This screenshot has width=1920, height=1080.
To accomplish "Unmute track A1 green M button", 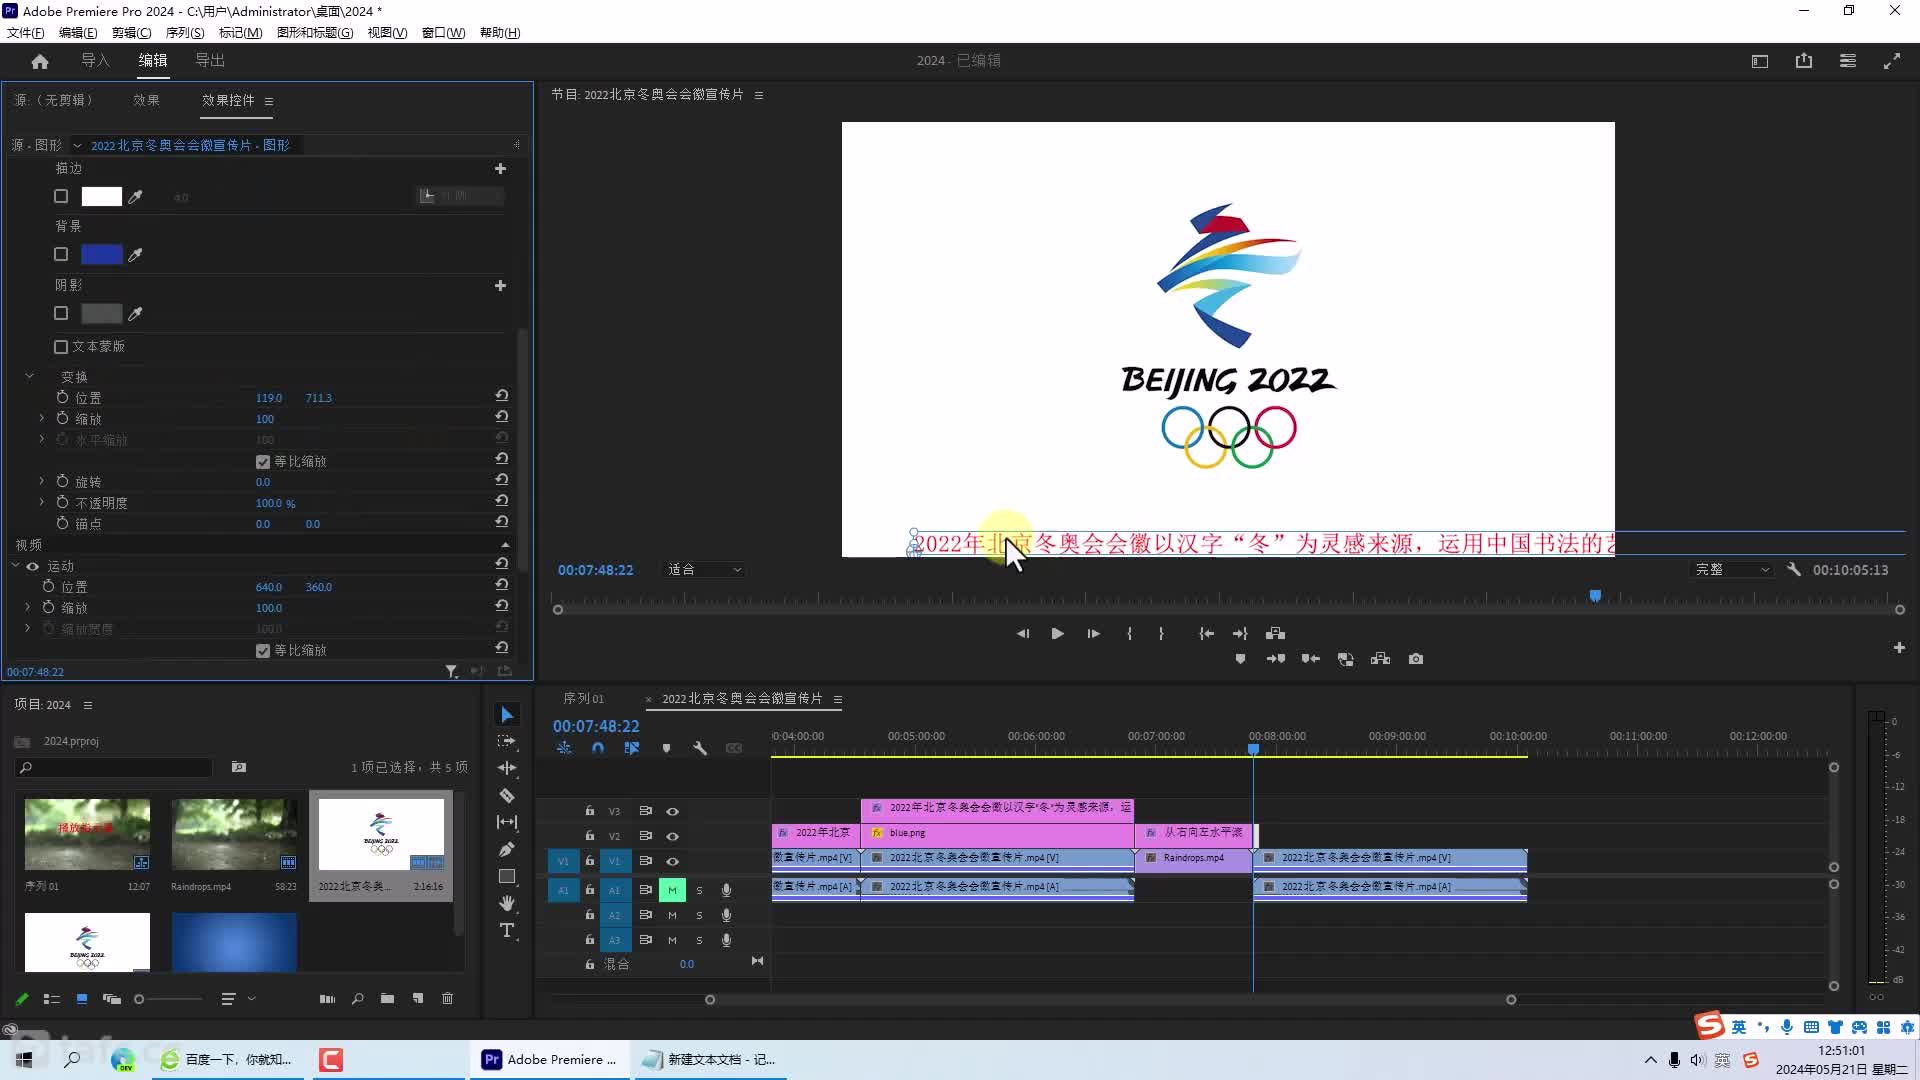I will [x=672, y=890].
